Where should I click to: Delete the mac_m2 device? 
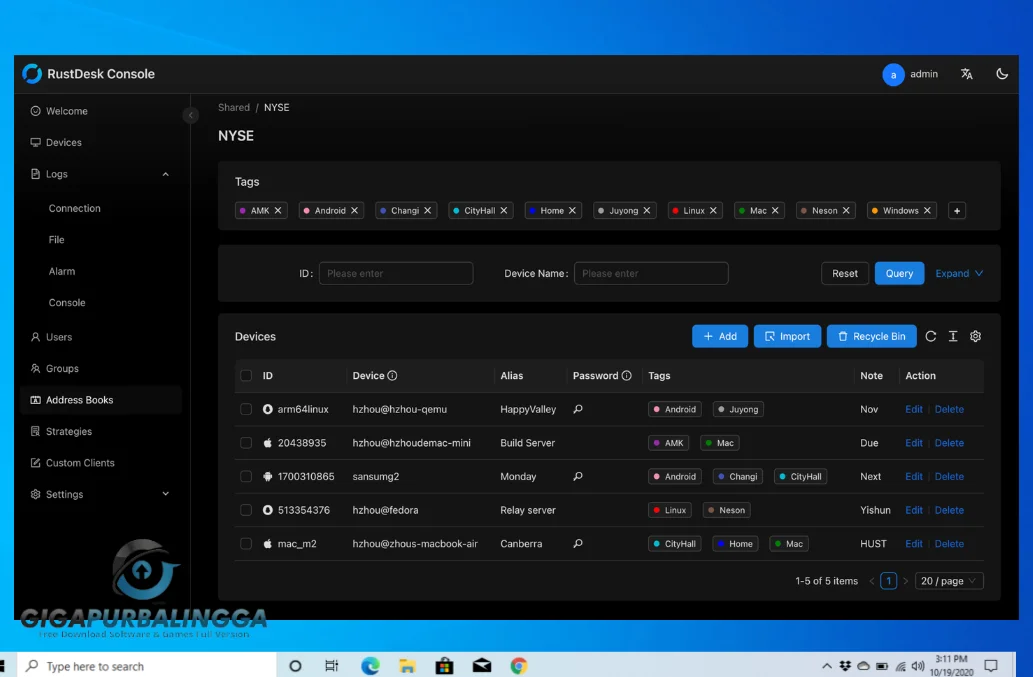pos(949,543)
